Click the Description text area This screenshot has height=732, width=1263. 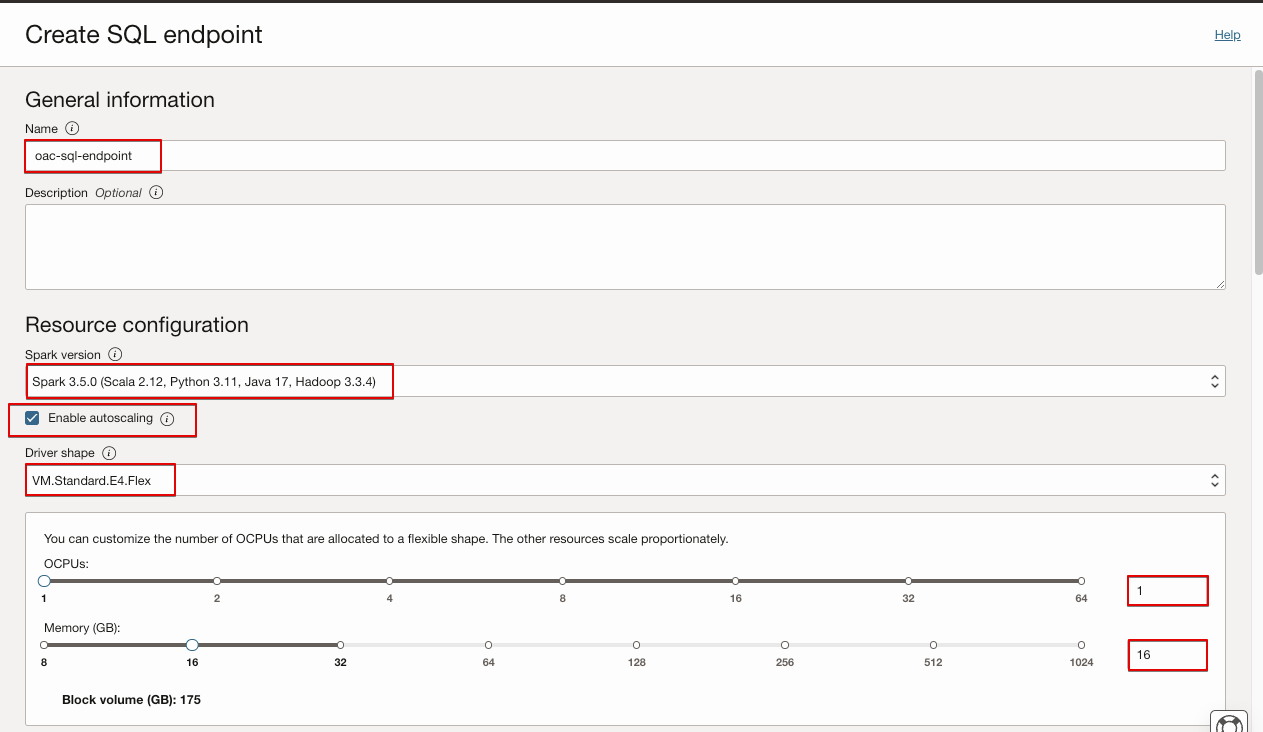625,247
